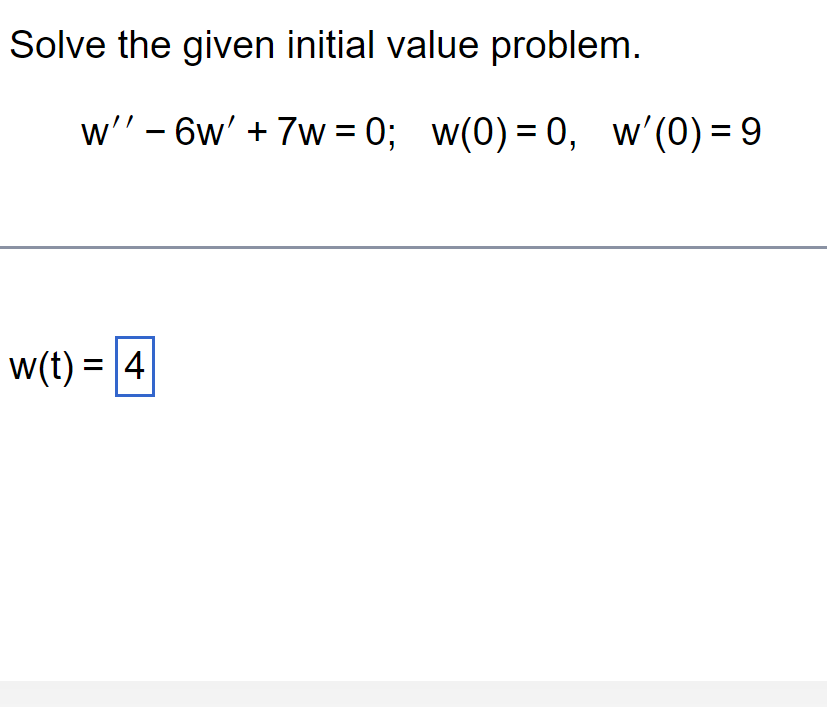827x707 pixels.
Task: Click the w(t) = label
Action: pos(42,367)
